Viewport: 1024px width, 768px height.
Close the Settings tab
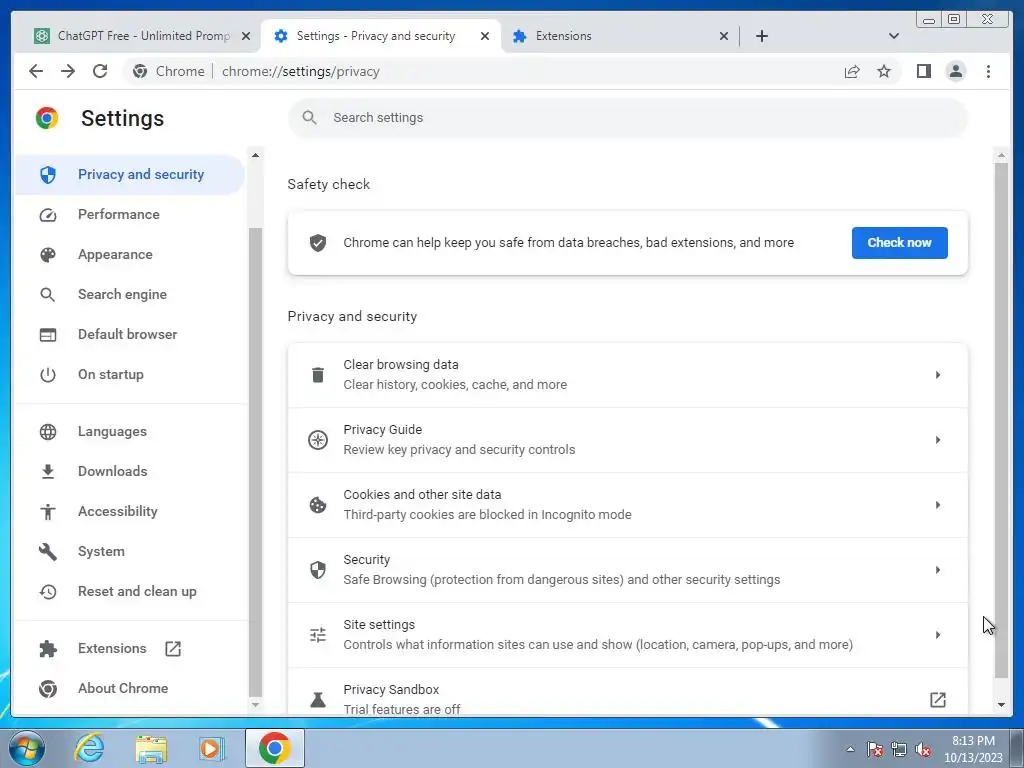pos(485,36)
